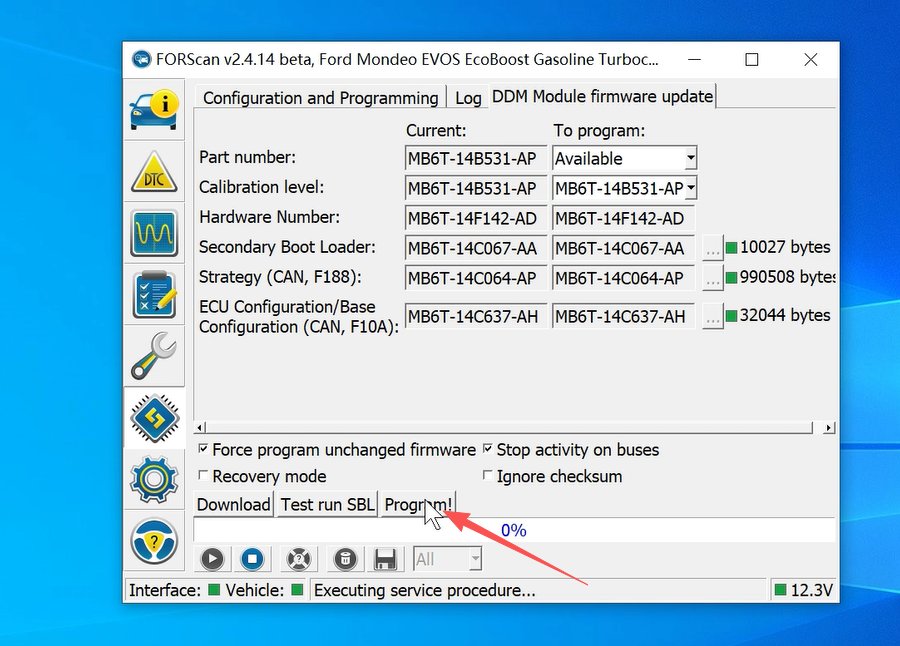Toggle Force program unchanged firmware checkbox
Screen dimensions: 900x646
(204, 450)
